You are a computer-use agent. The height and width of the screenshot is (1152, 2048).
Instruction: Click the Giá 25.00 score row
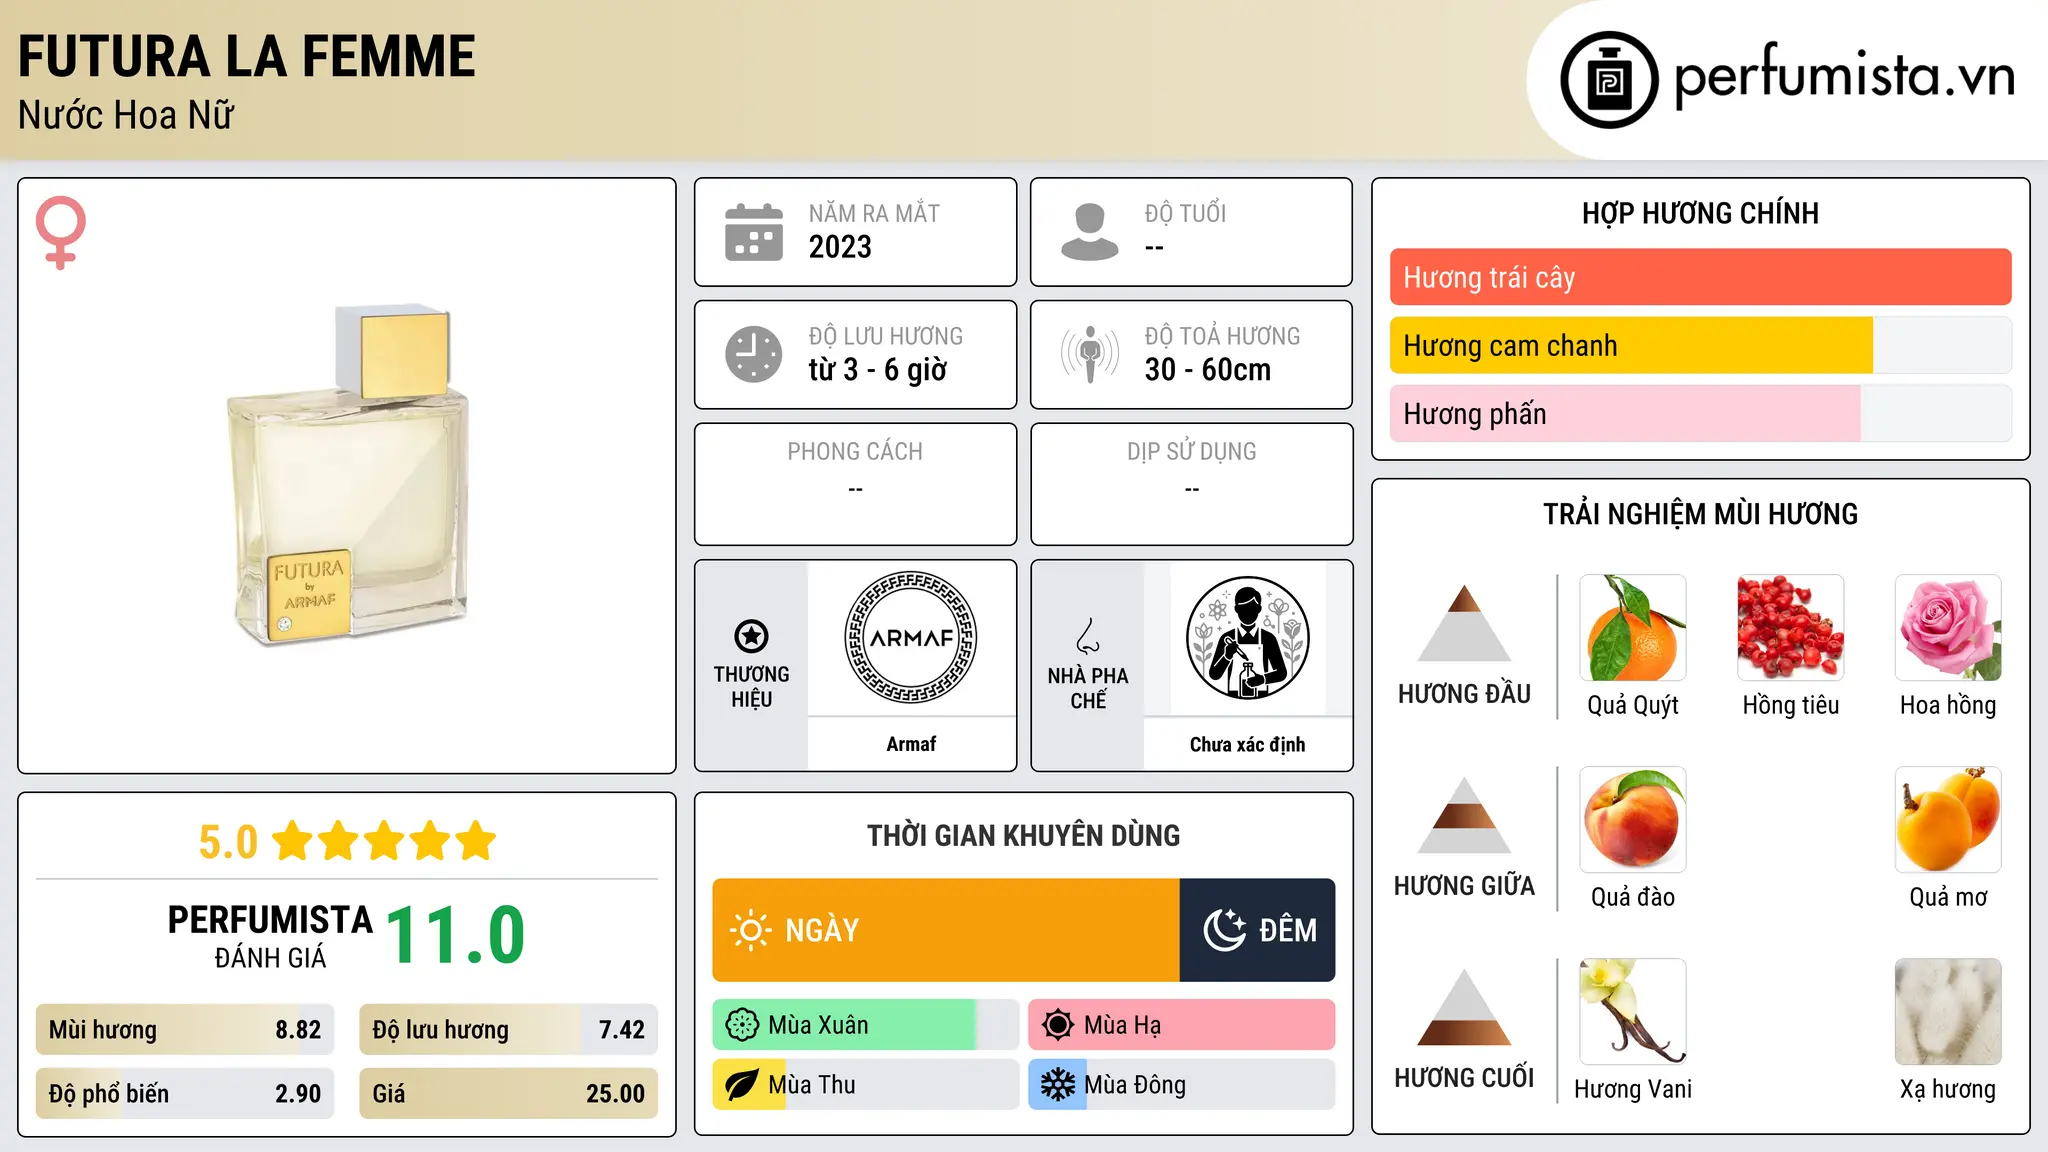click(x=508, y=1093)
